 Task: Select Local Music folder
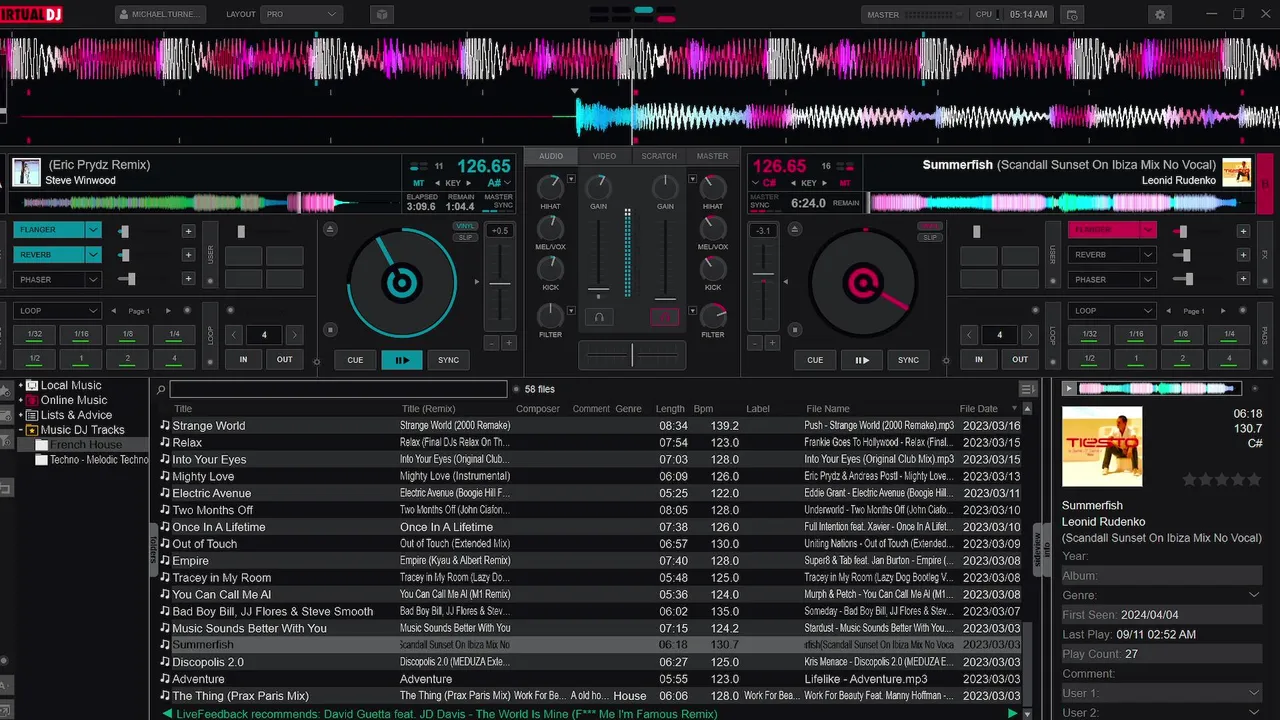(70, 385)
